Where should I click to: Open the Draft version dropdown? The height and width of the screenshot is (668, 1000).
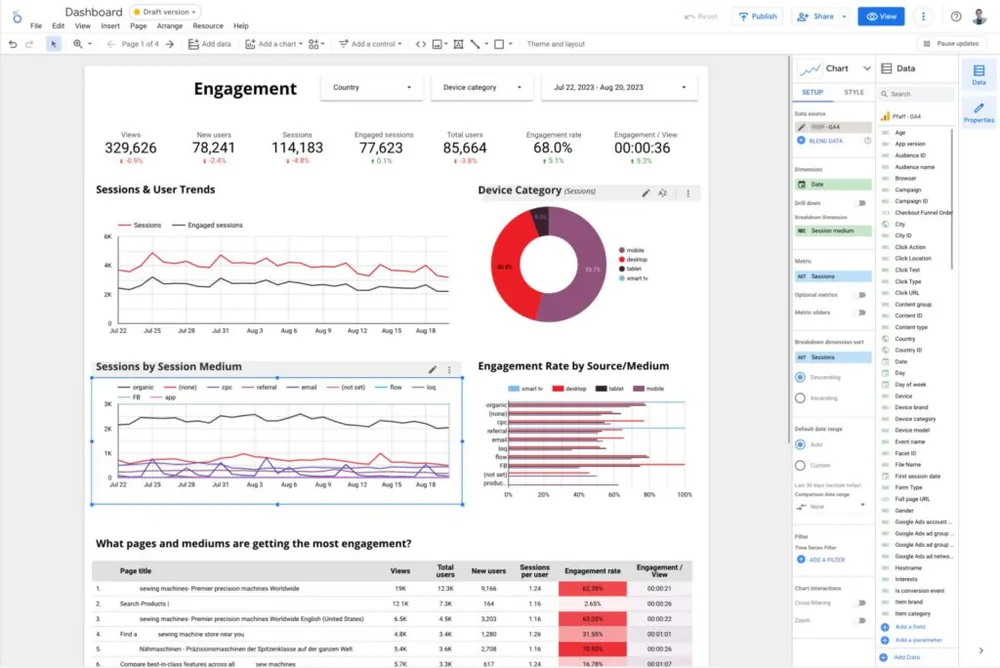click(x=165, y=12)
